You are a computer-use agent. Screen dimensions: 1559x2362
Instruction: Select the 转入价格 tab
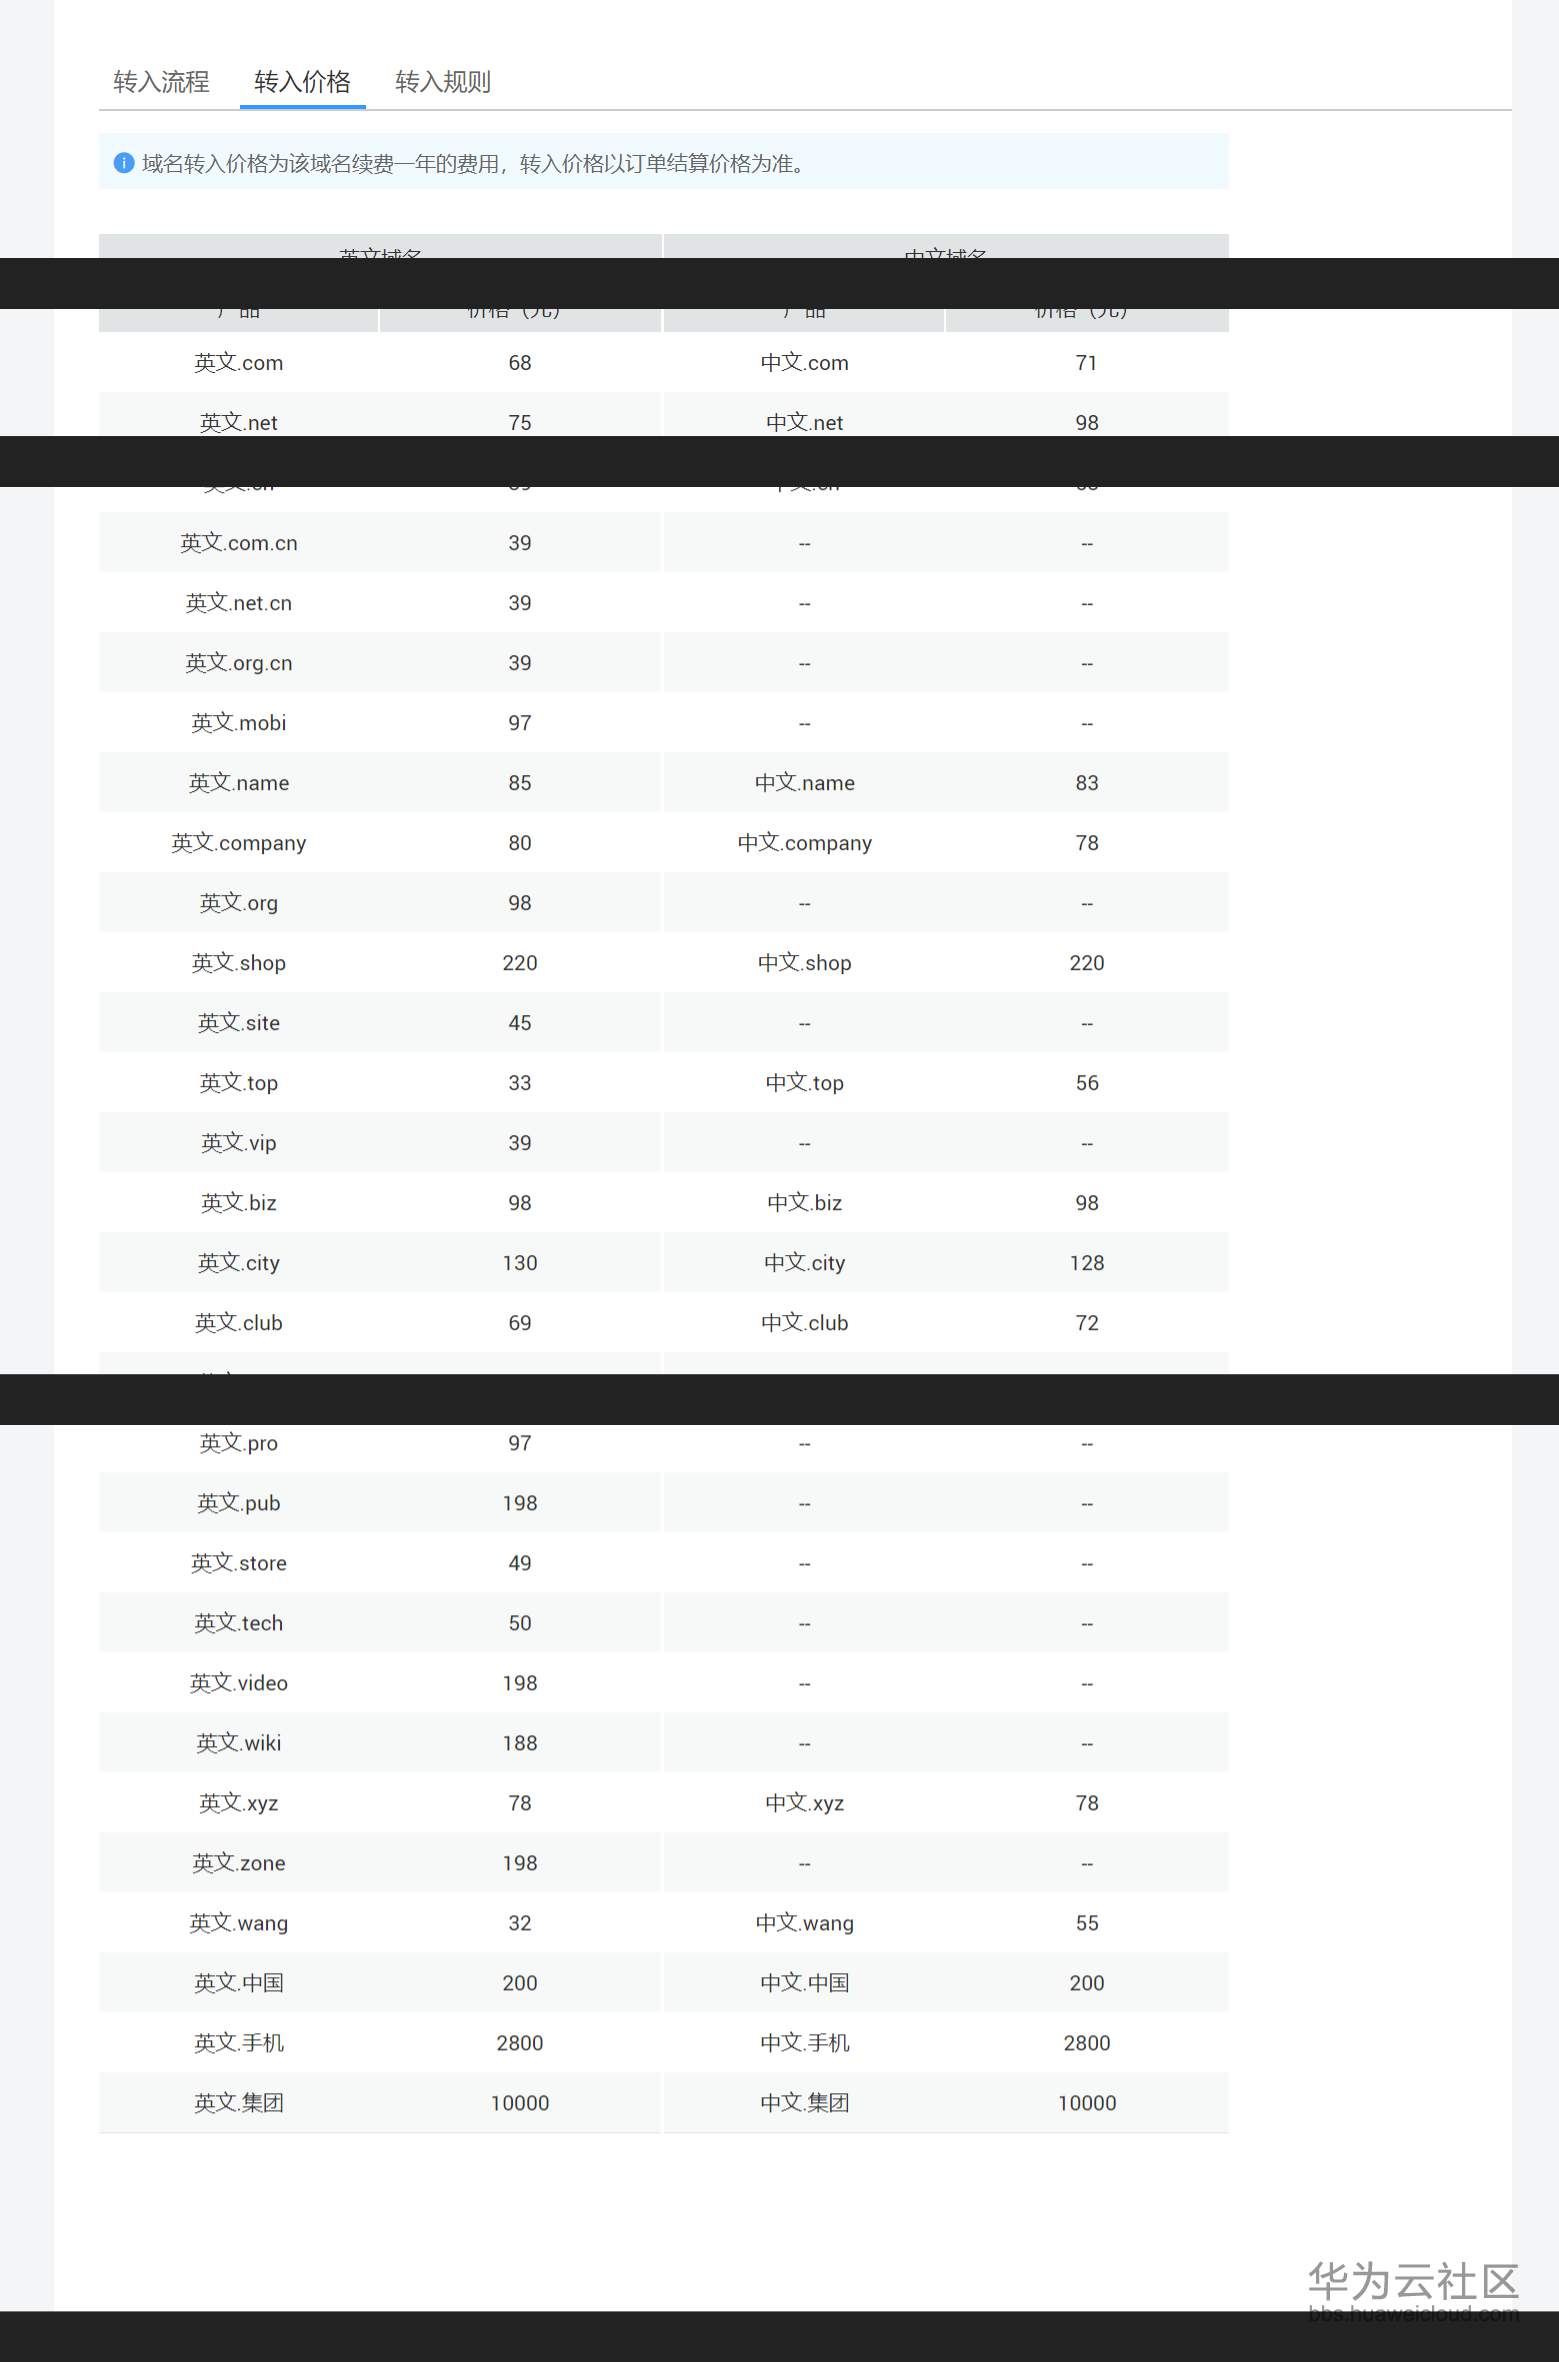pos(302,82)
